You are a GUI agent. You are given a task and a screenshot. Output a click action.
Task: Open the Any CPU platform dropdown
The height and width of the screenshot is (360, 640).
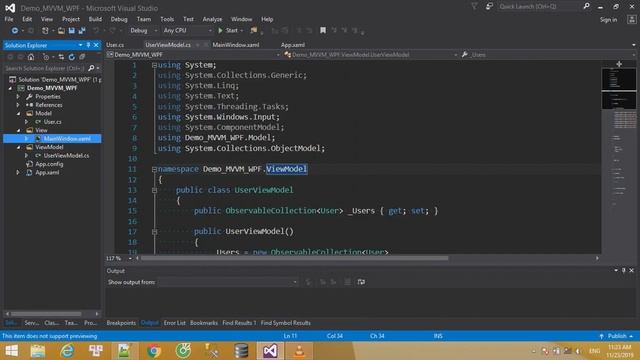click(187, 31)
